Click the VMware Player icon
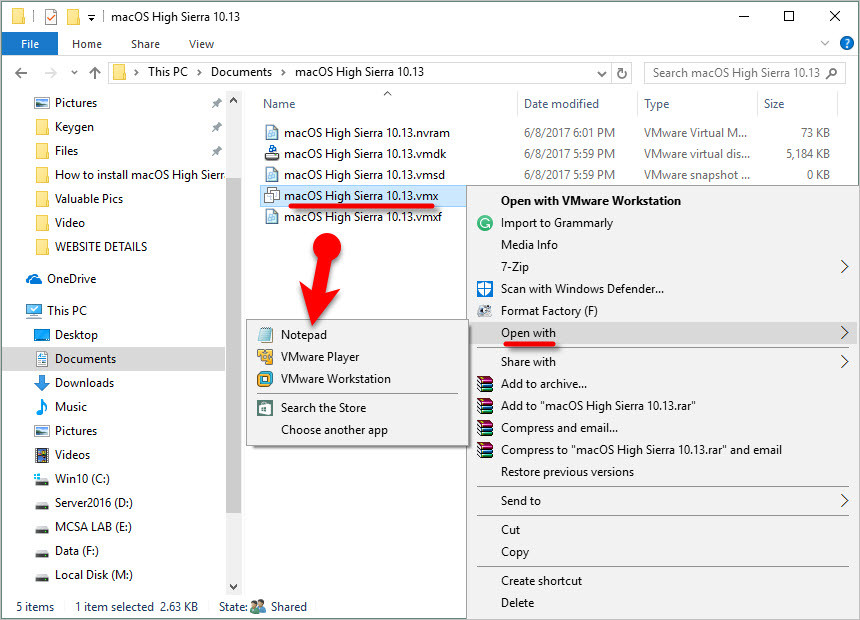860x620 pixels. (265, 357)
